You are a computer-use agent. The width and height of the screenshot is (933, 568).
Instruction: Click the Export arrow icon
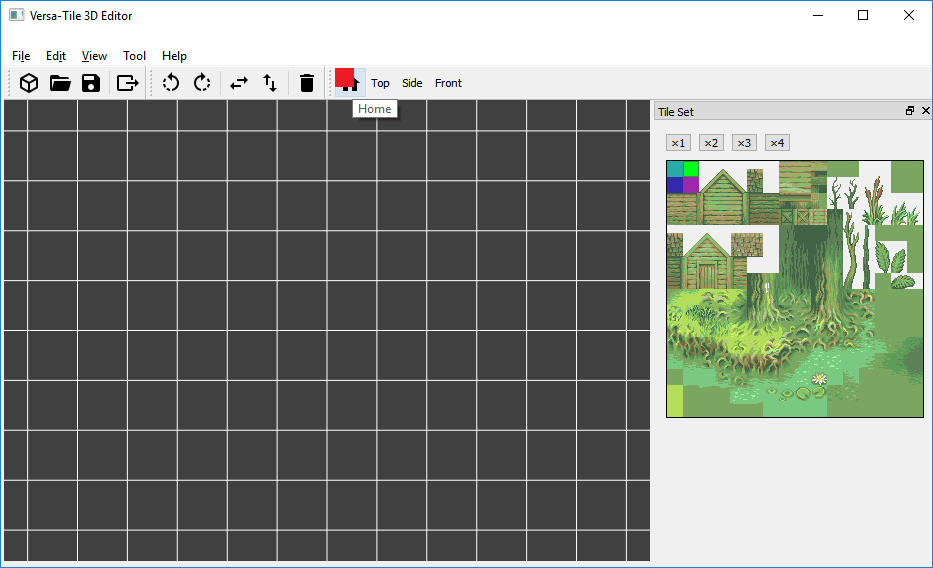[x=127, y=83]
